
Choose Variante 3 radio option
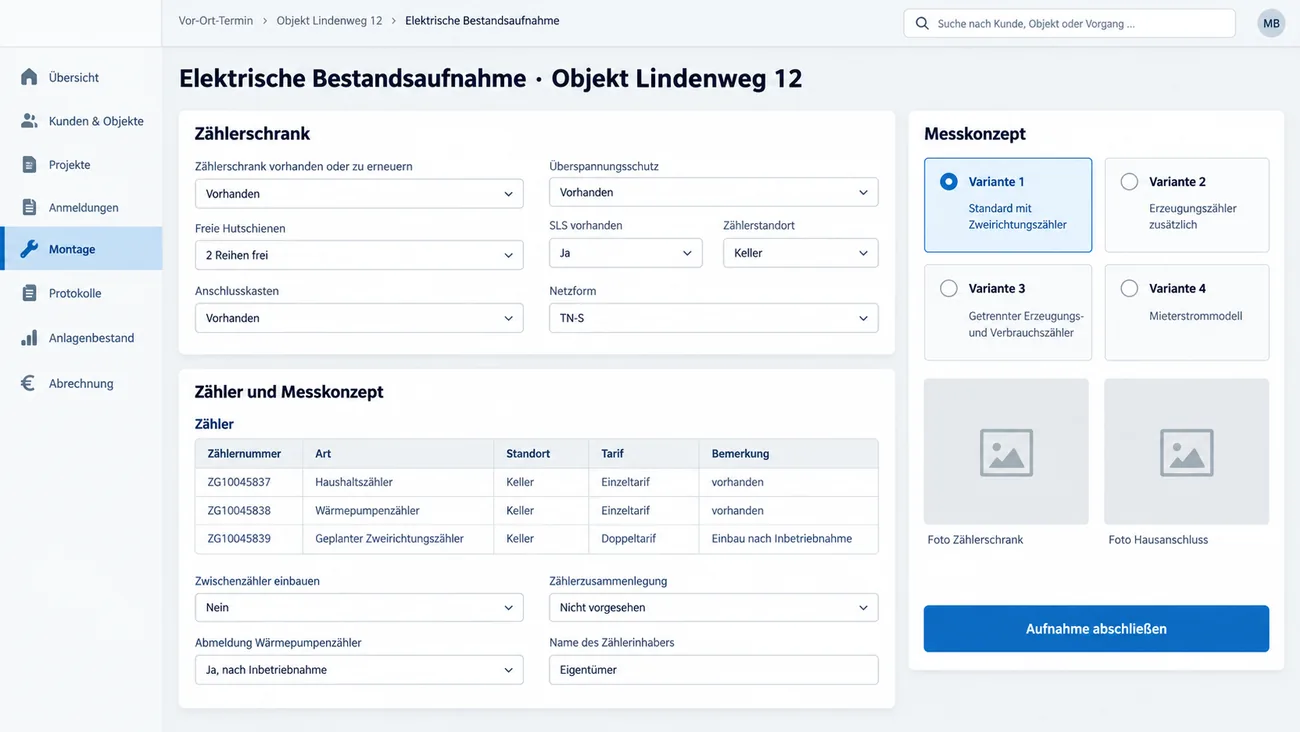[x=948, y=288]
